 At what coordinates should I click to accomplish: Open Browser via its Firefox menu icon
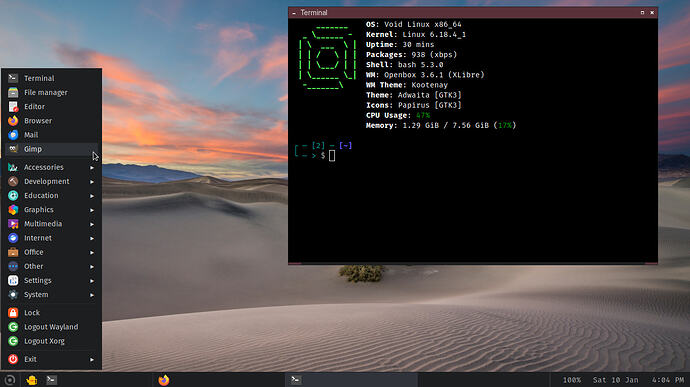(x=13, y=121)
